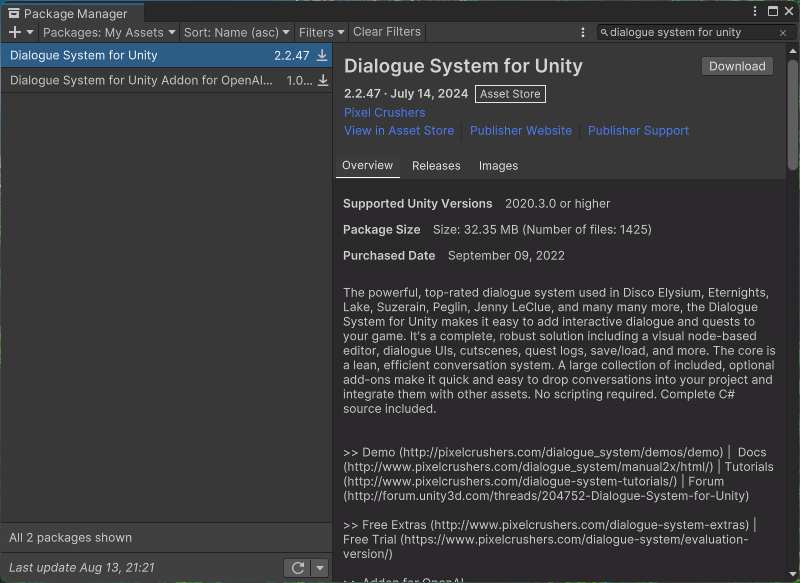Click the Last update Aug 13, 21:21 text

point(82,568)
